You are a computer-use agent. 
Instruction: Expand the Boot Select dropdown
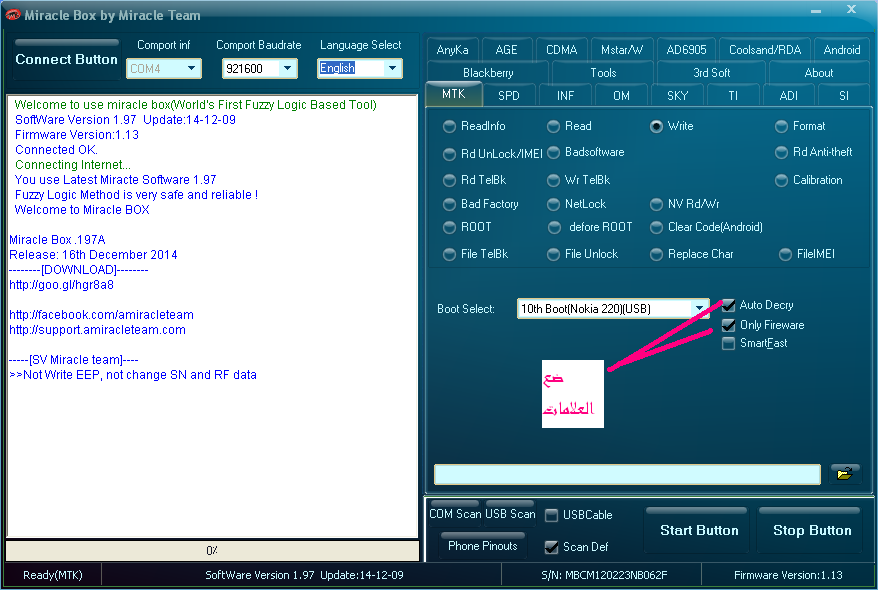(699, 308)
